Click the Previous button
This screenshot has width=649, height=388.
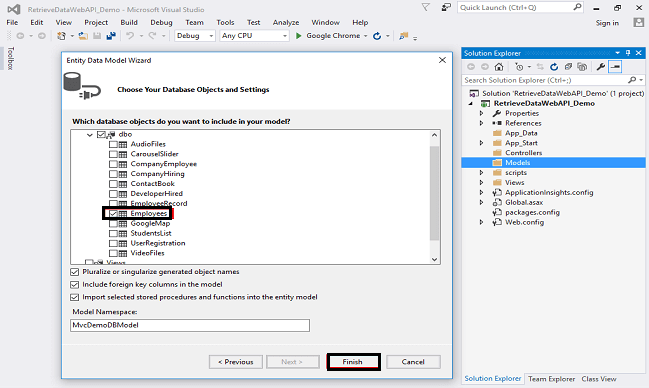[x=236, y=362]
